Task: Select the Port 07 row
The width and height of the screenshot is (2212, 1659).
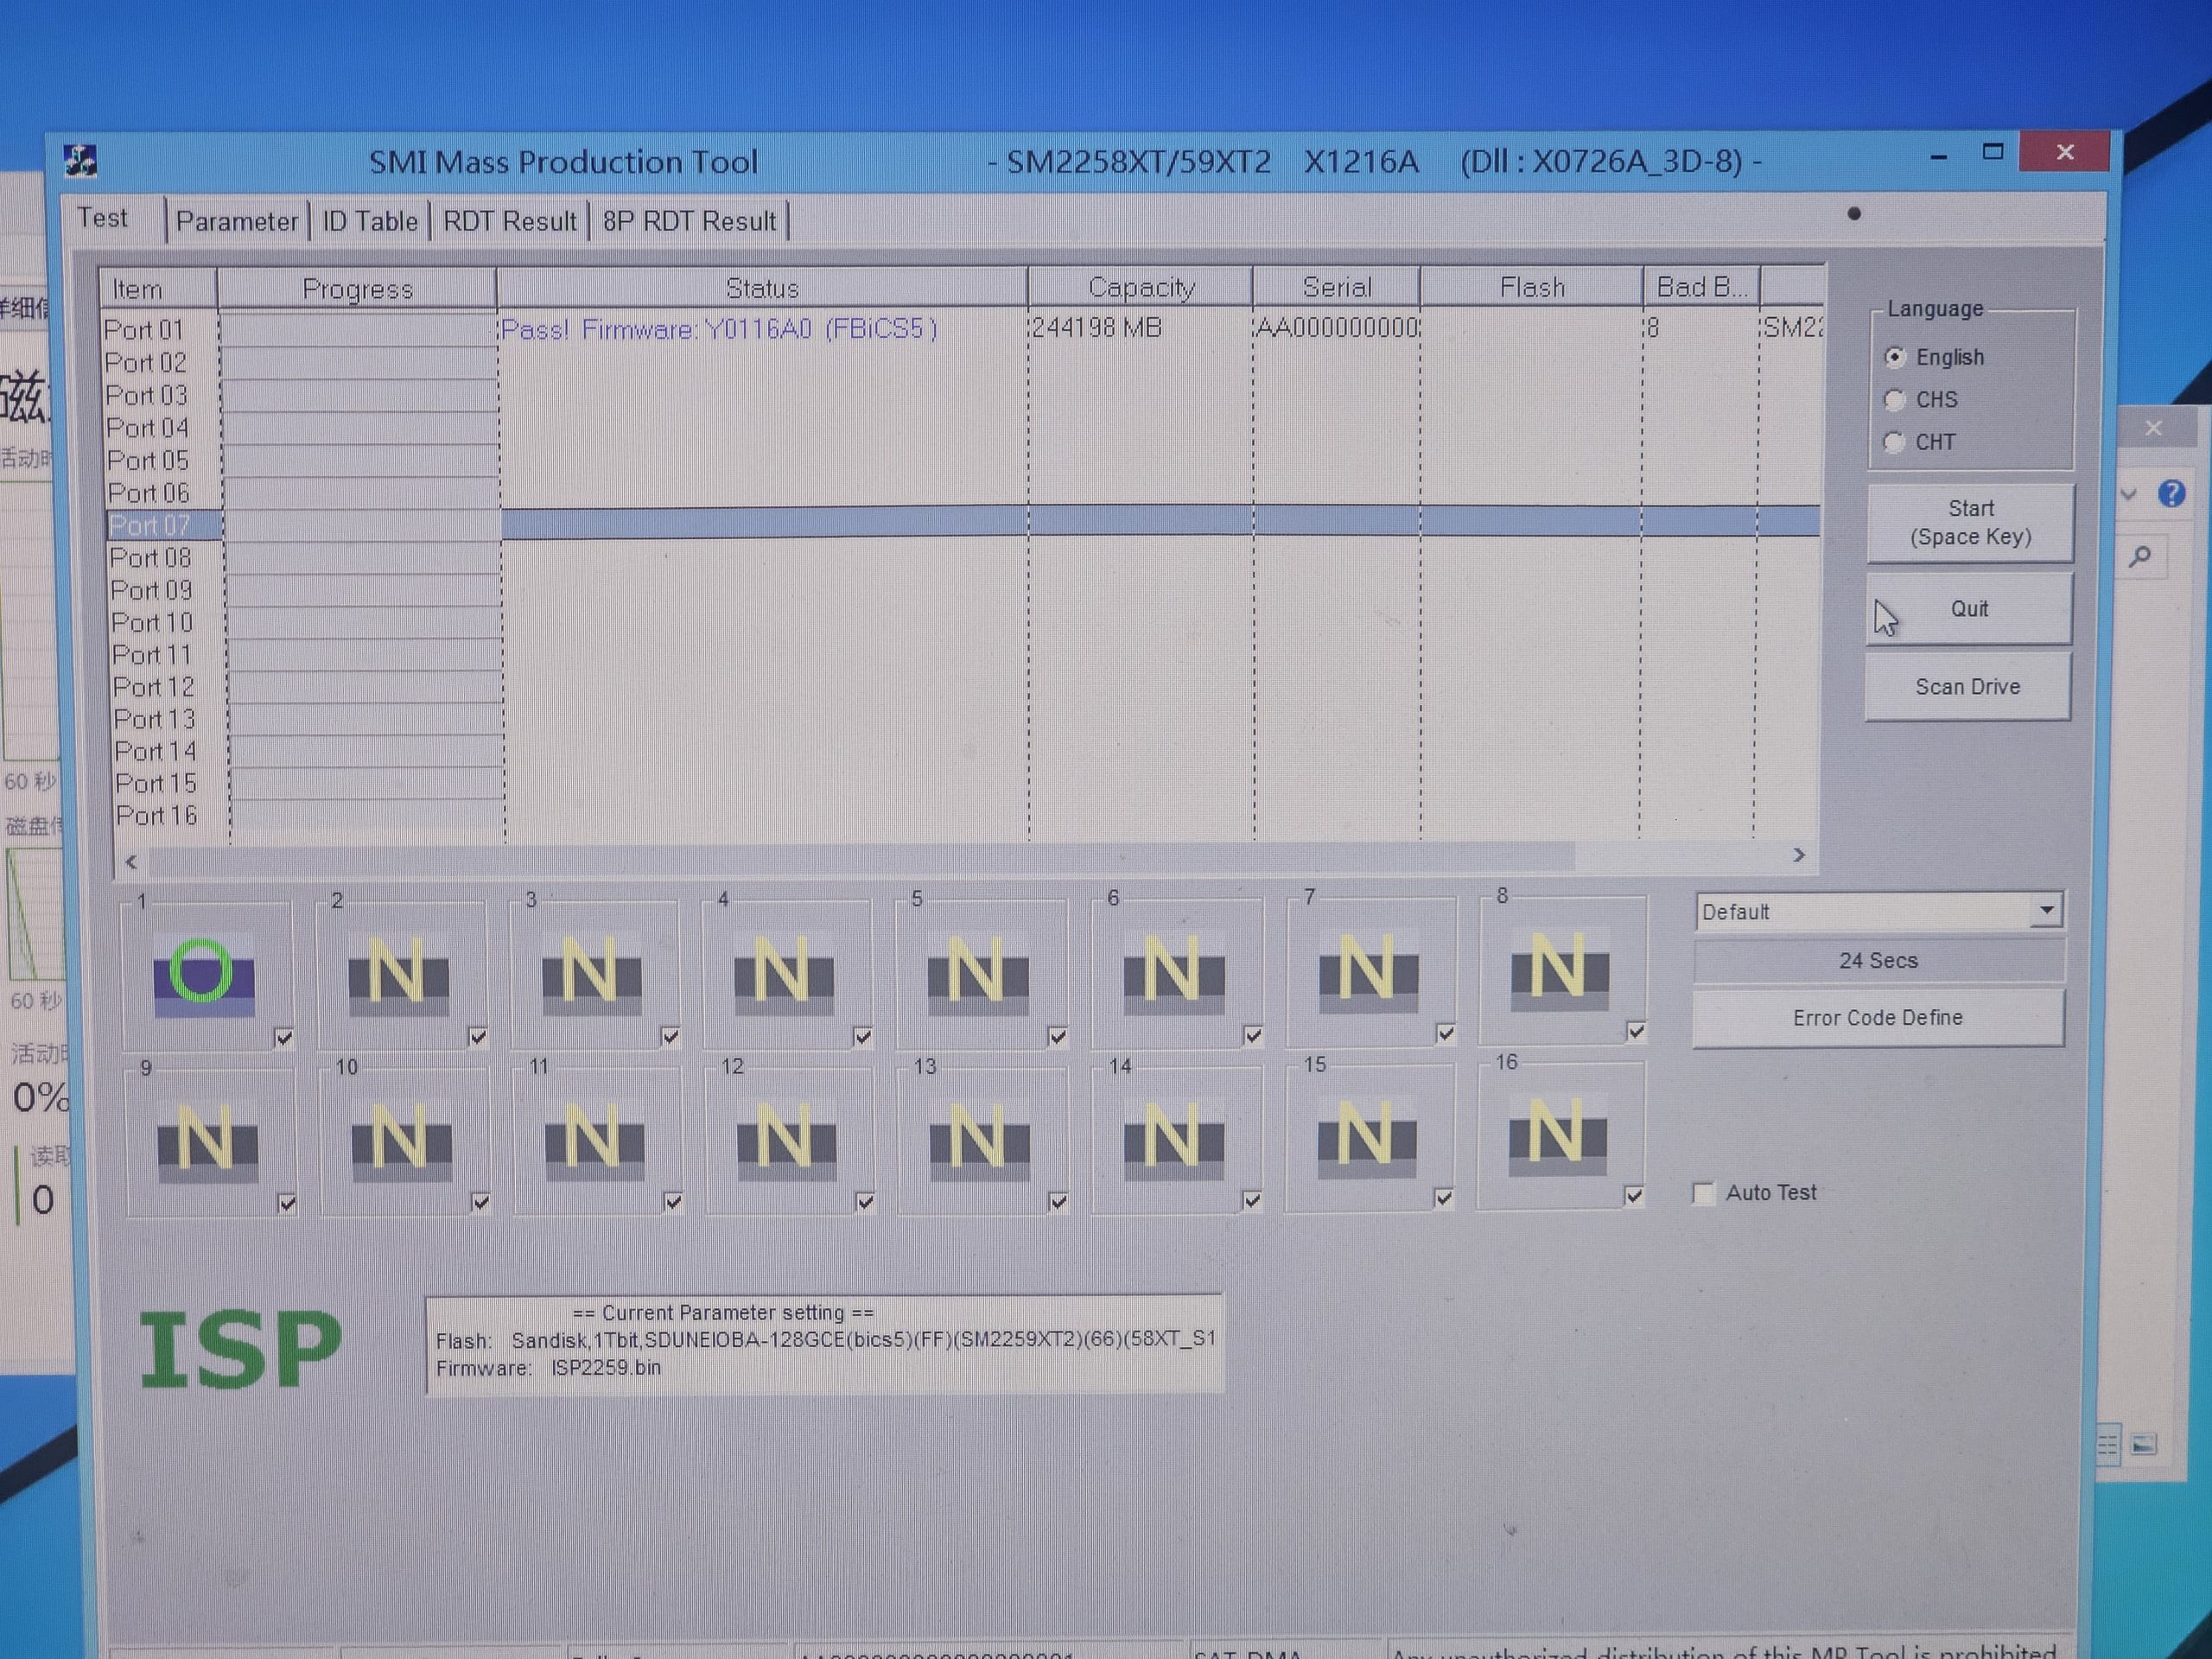Action: 150,525
